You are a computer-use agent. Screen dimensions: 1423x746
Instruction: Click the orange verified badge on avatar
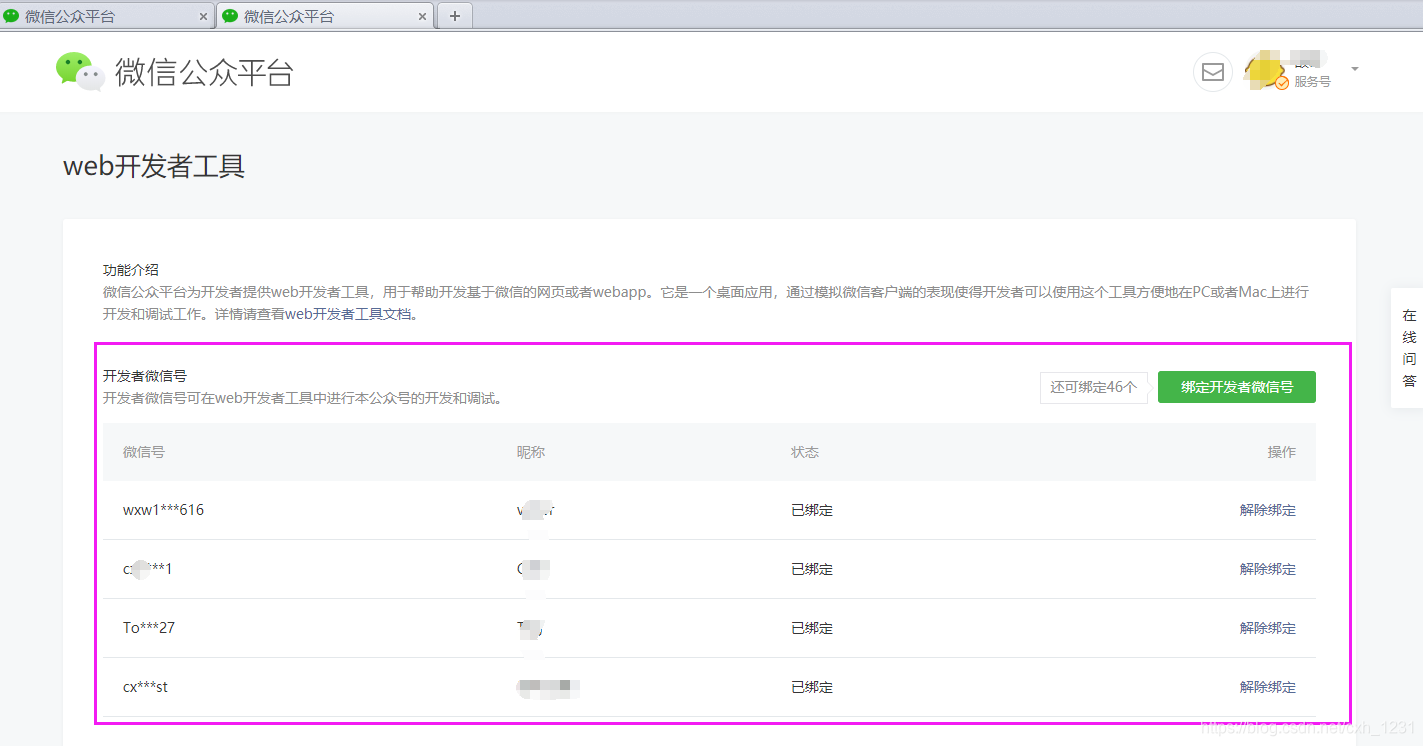1282,83
